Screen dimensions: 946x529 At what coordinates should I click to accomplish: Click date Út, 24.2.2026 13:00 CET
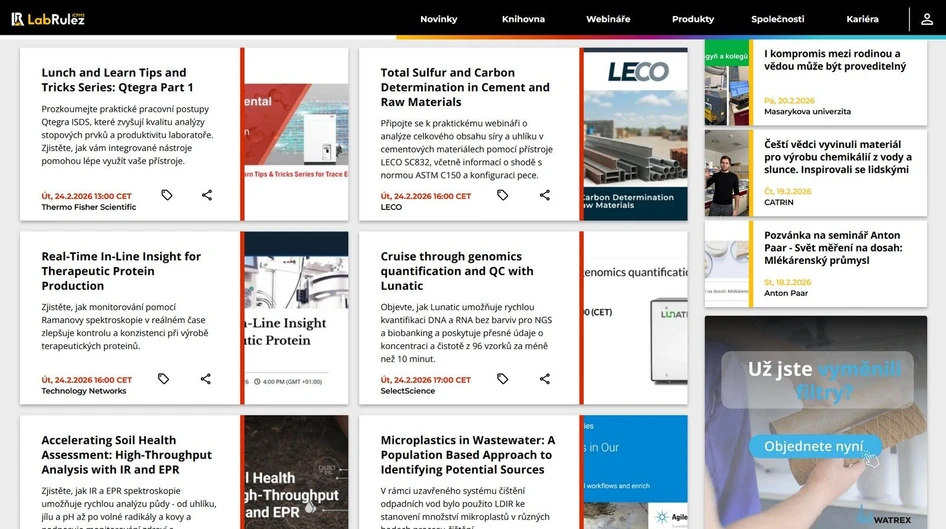click(x=86, y=196)
